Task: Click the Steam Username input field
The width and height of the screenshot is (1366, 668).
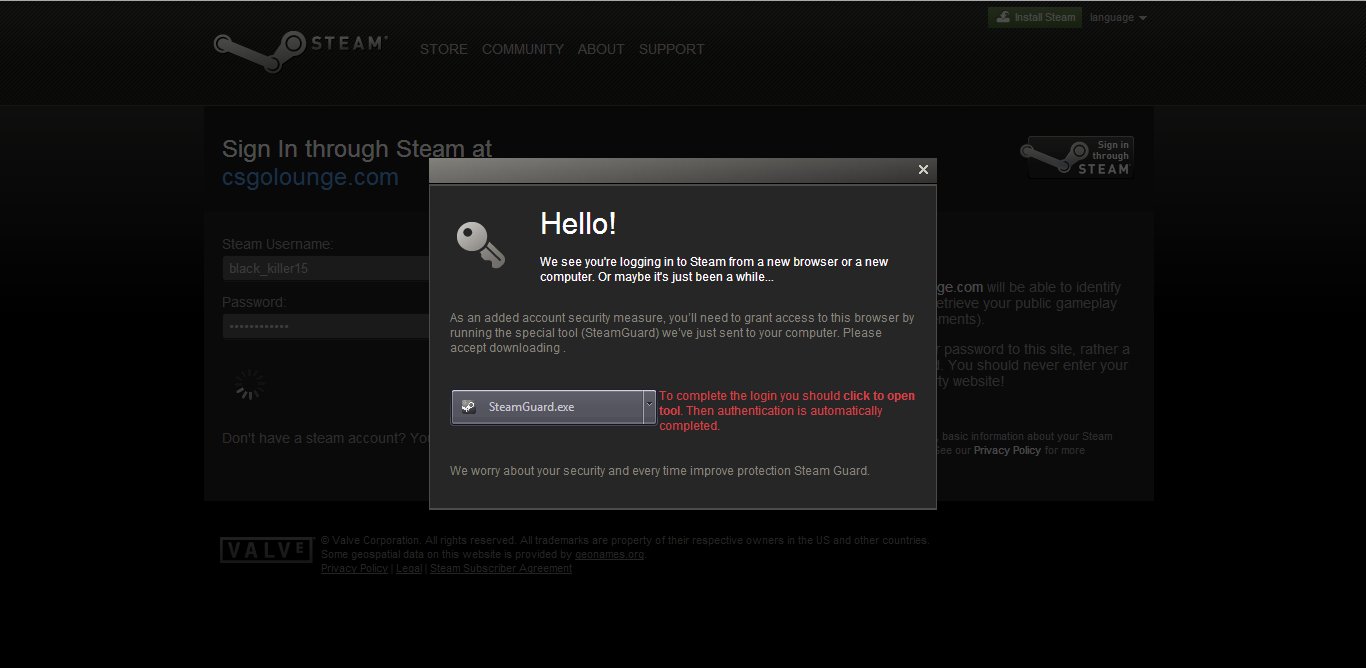Action: click(x=326, y=268)
